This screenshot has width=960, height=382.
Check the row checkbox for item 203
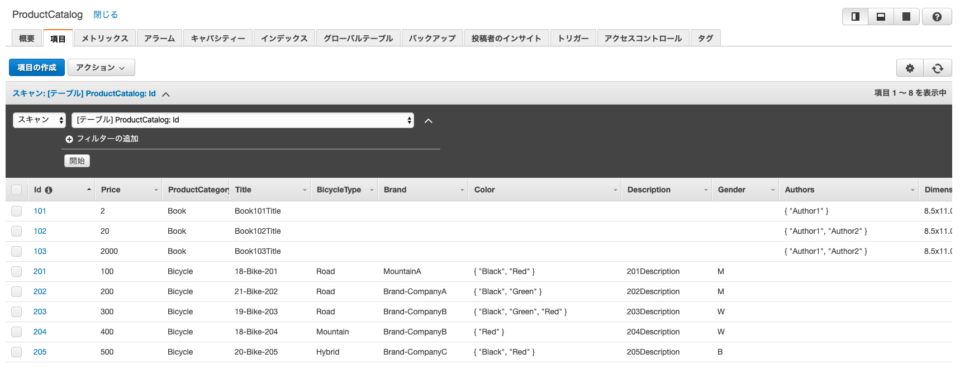(x=17, y=312)
